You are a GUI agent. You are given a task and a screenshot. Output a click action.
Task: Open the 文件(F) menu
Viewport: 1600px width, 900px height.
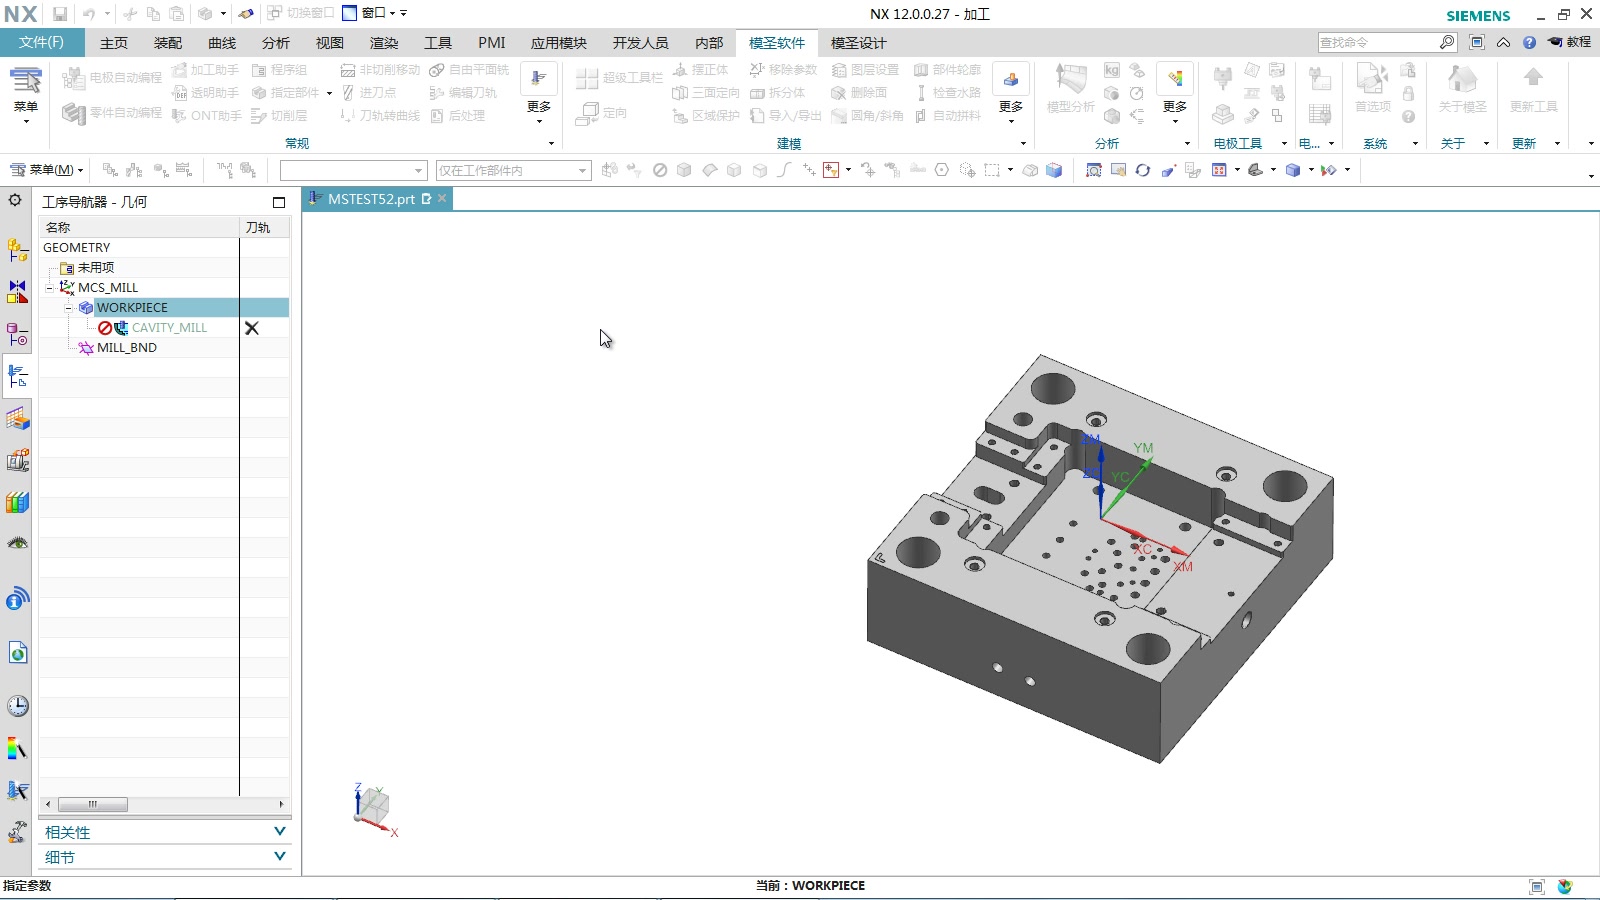[x=41, y=42]
